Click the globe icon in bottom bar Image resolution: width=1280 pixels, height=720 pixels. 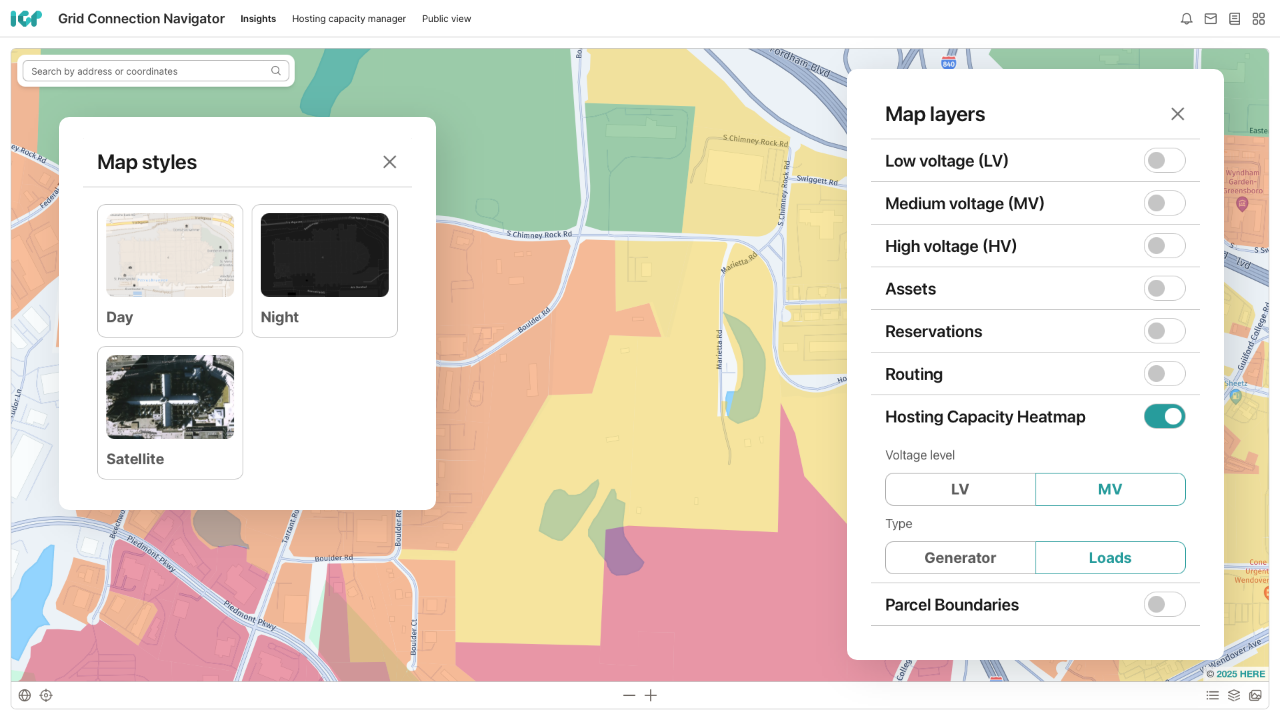coord(25,695)
